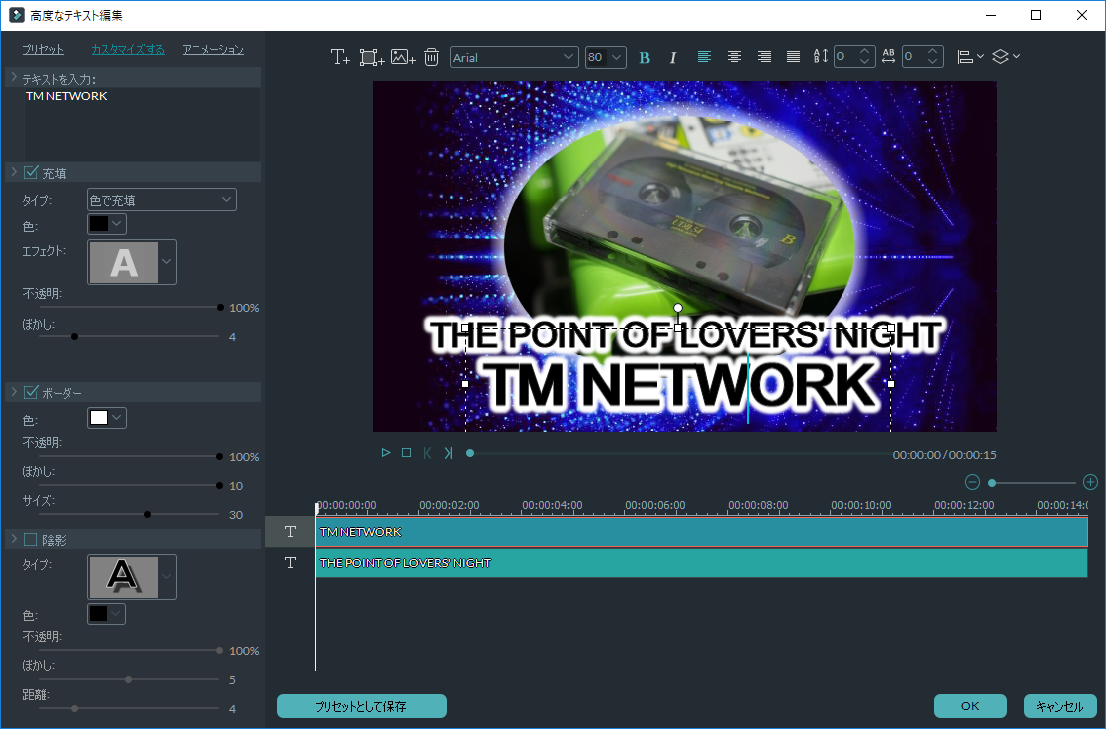
Task: Click the キャンセル button
Action: tap(1060, 706)
